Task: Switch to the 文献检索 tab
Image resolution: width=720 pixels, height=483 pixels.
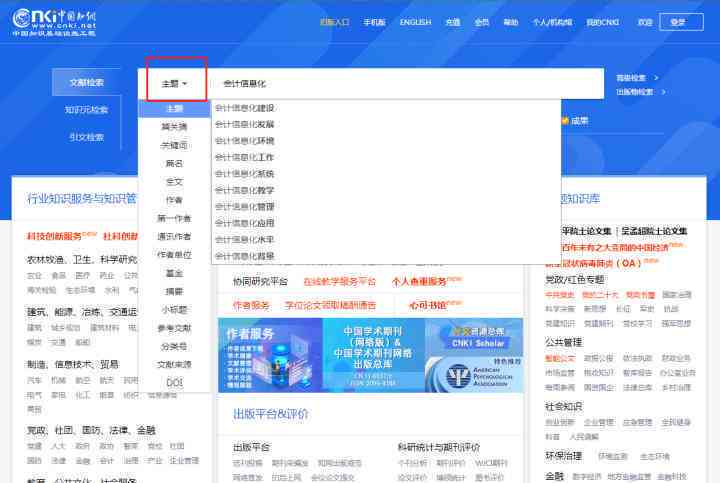Action: [86, 83]
